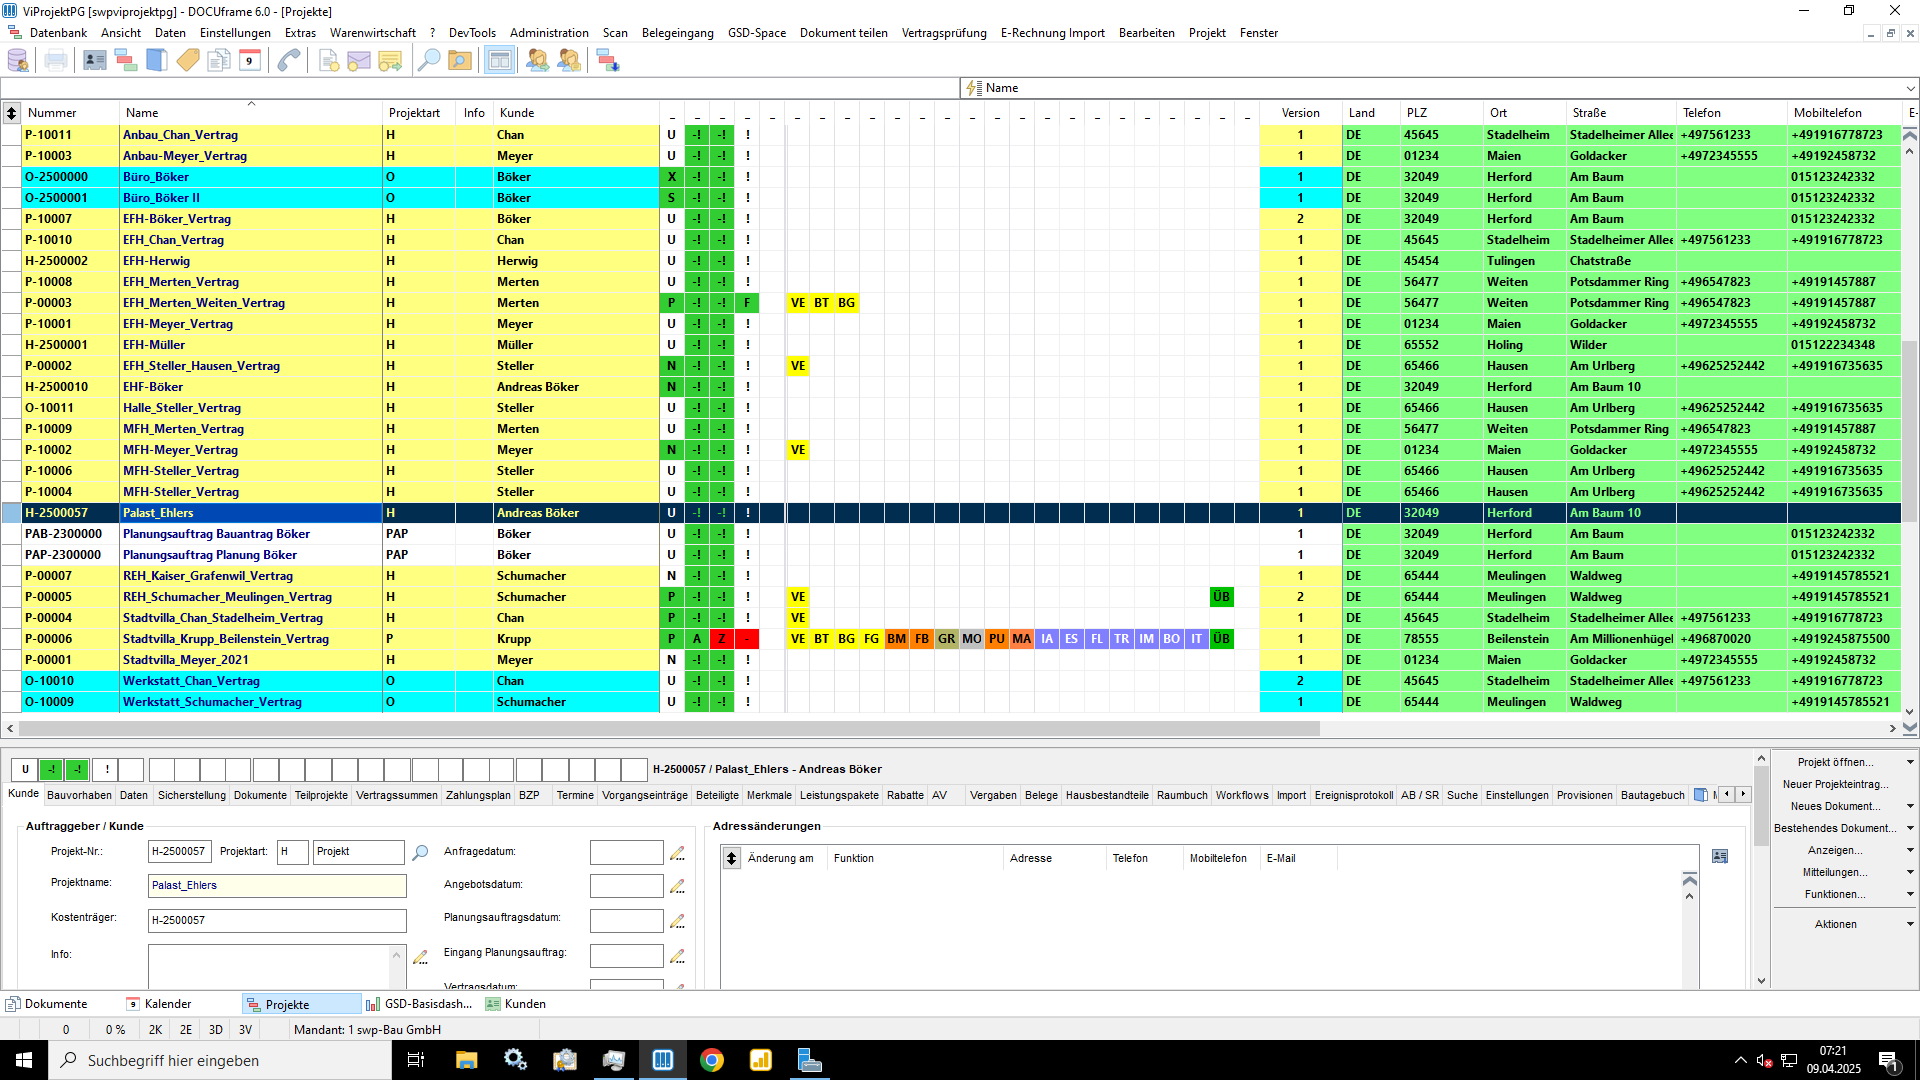Image resolution: width=1920 pixels, height=1080 pixels.
Task: Click the users with note toolbar icon
Action: (x=569, y=61)
